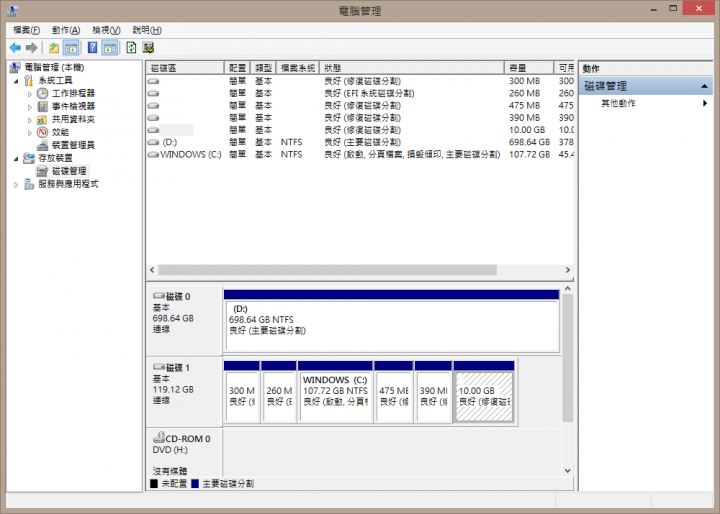Sort by 檔案系統 column header
The height and width of the screenshot is (514, 720).
click(x=298, y=68)
